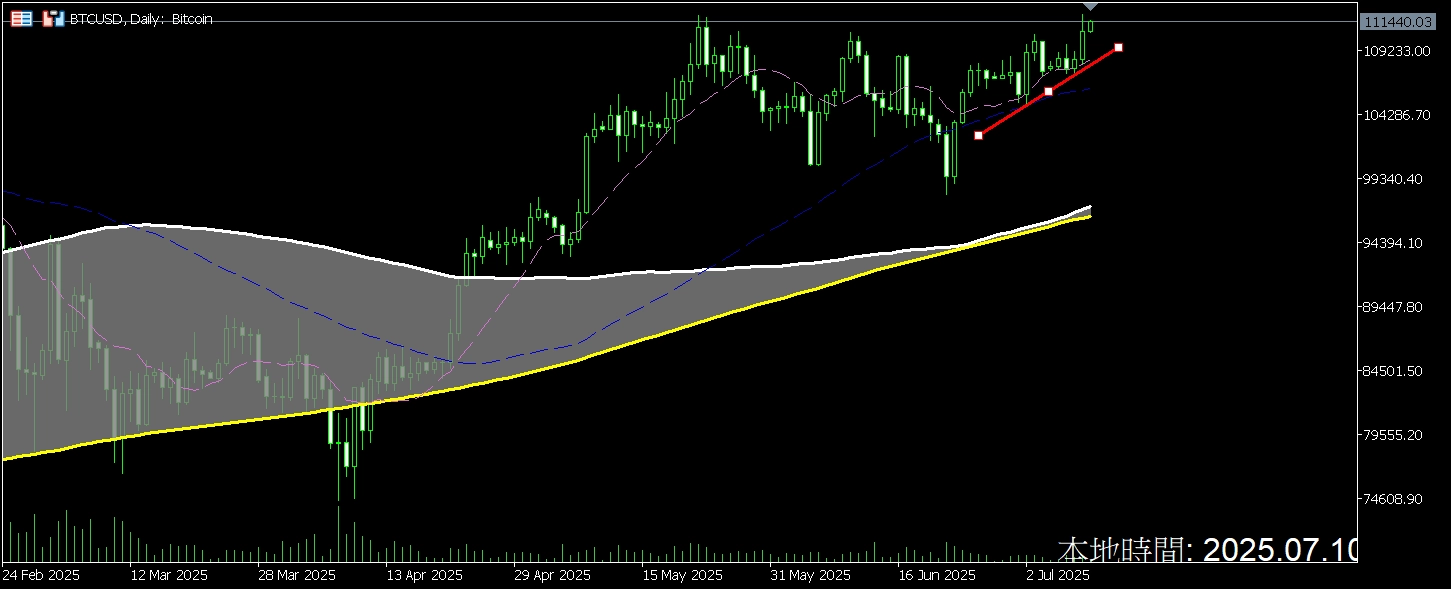This screenshot has height=589, width=1451.
Task: Open the One Click Trading panel icon
Action: pyautogui.click(x=21, y=18)
